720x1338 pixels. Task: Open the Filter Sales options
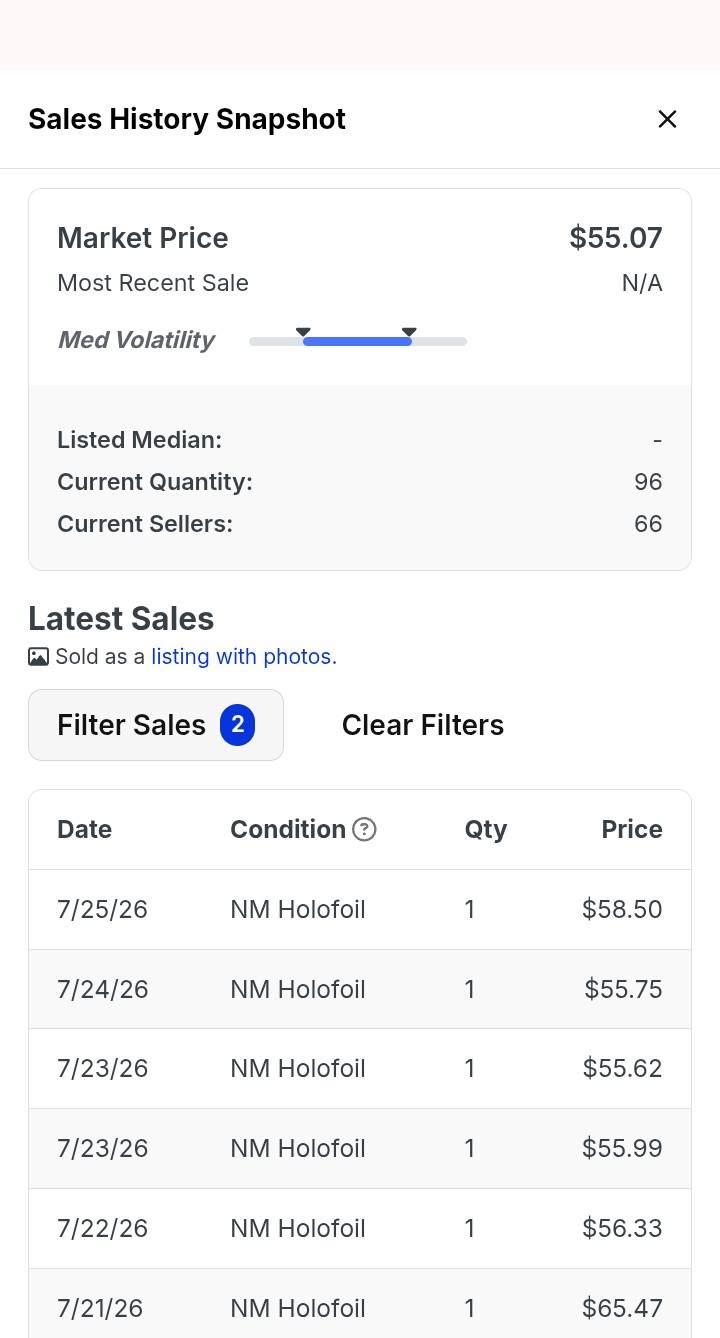pos(156,725)
